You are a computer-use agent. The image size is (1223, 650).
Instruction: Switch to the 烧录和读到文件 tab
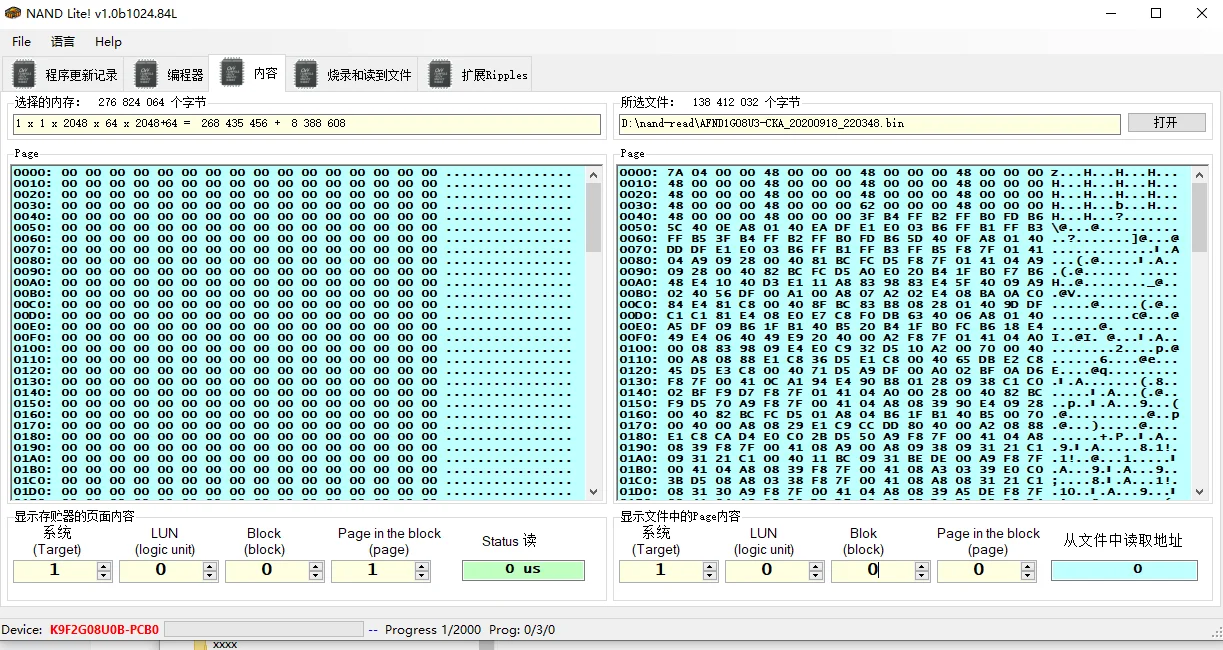368,75
